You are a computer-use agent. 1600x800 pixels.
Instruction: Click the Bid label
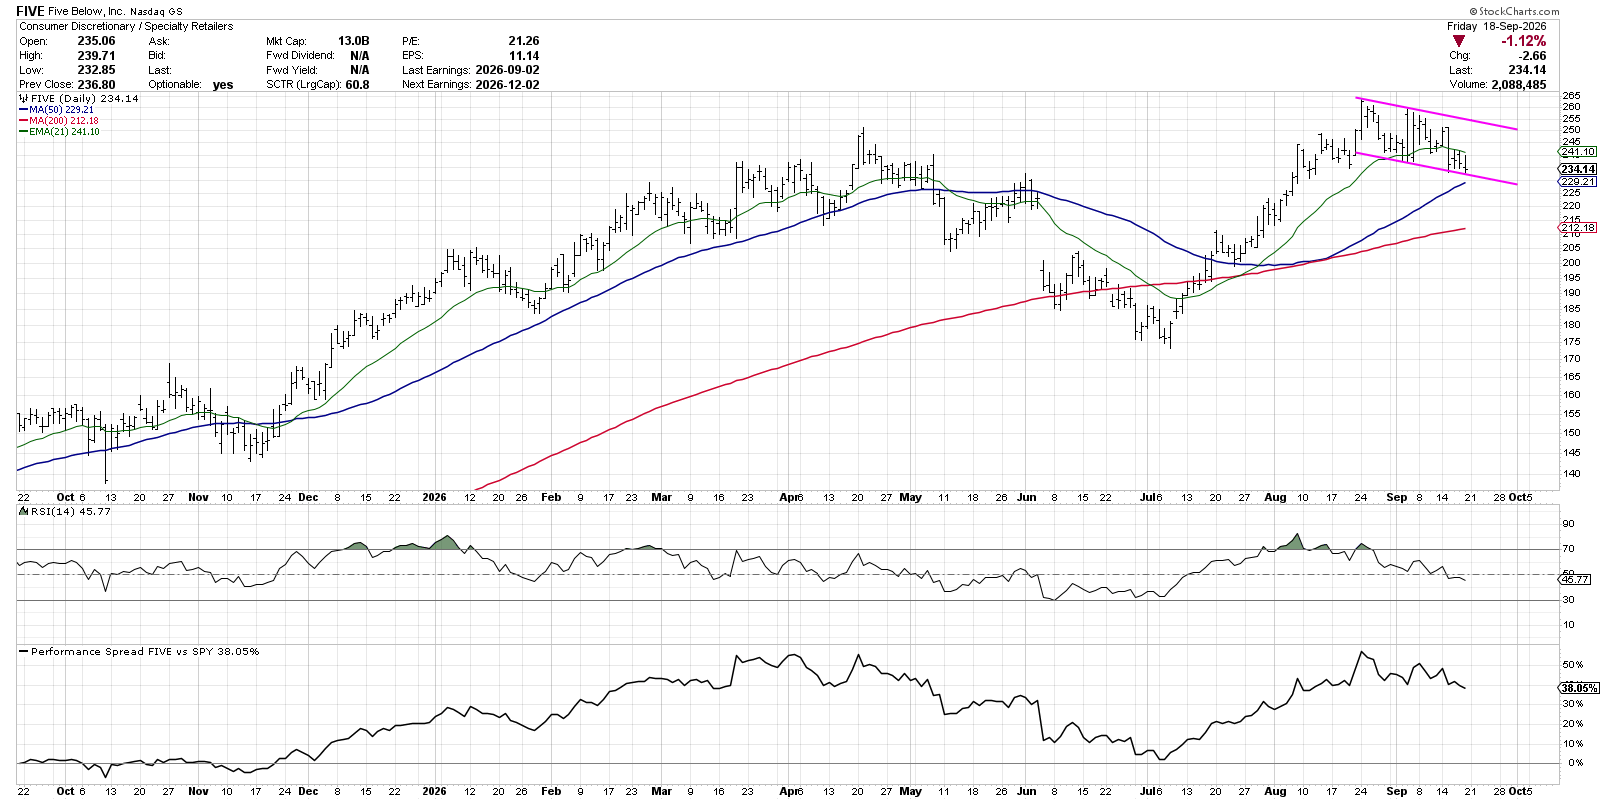pos(157,56)
